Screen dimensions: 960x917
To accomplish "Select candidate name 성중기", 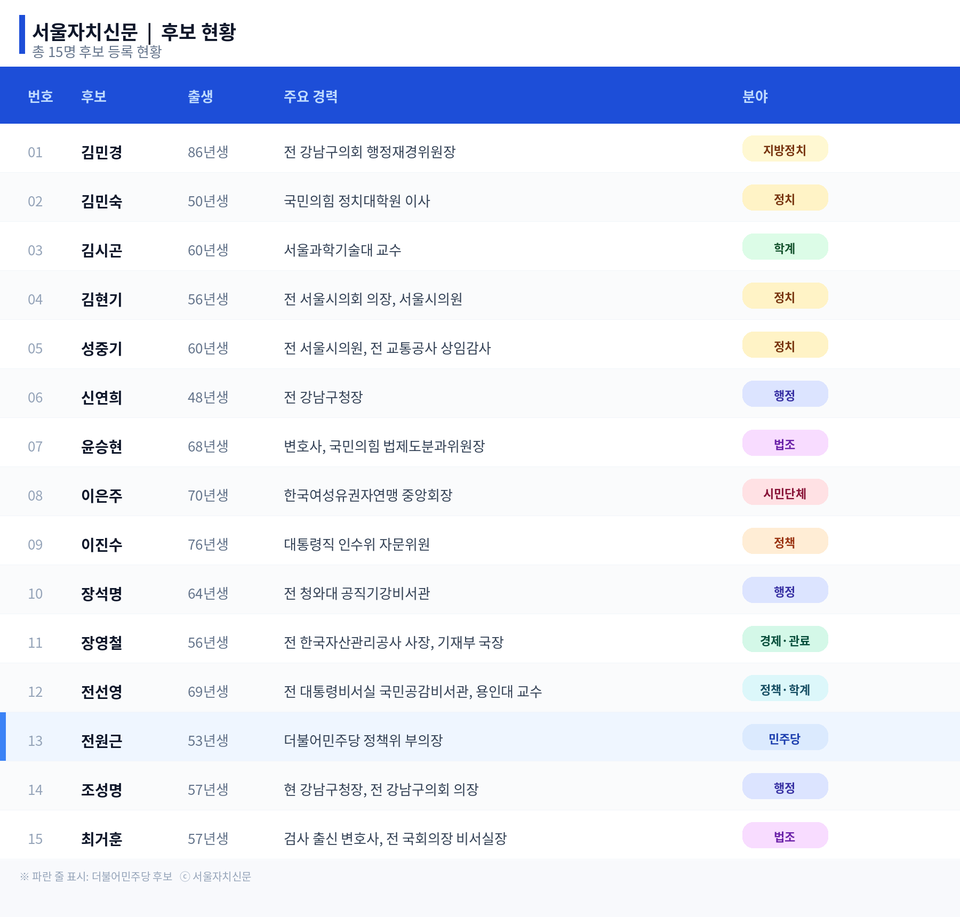I will [100, 345].
